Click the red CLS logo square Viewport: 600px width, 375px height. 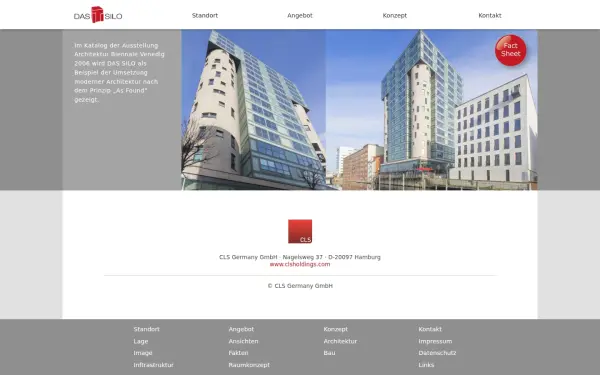pos(300,231)
